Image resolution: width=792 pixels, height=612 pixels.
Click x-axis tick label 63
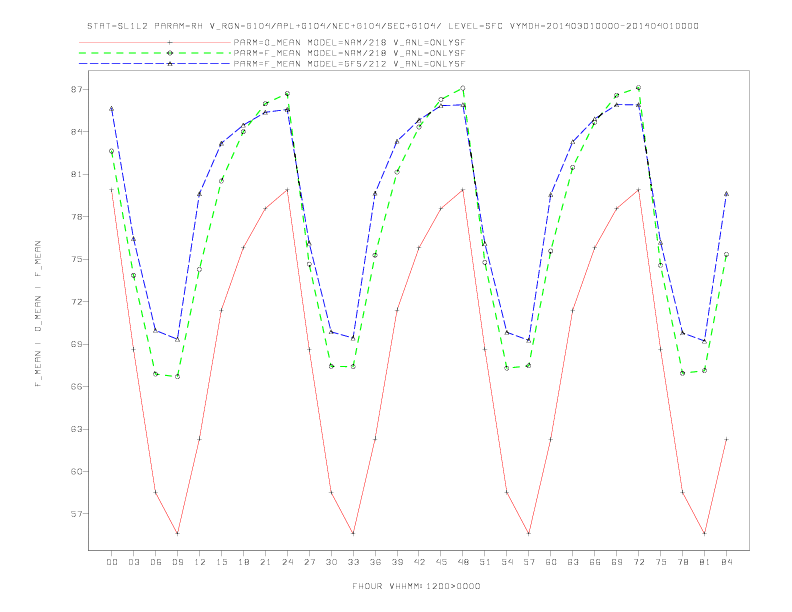[x=573, y=562]
